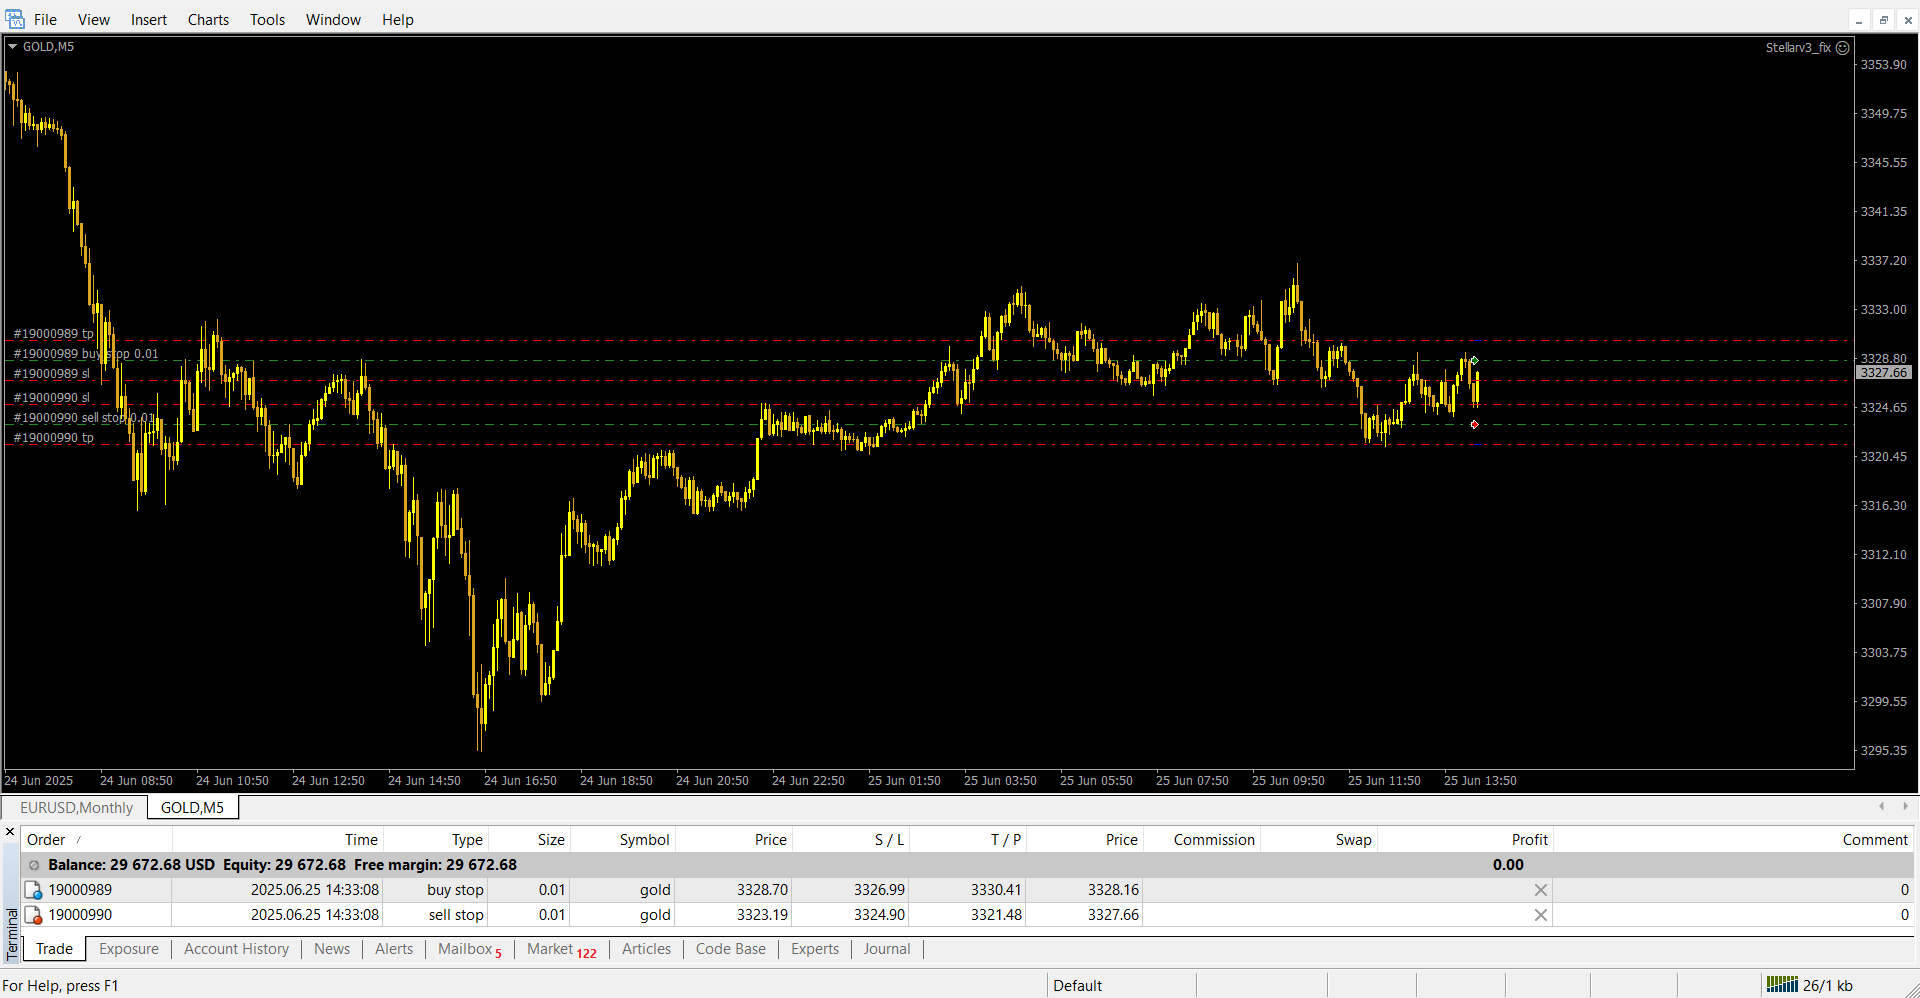Image resolution: width=1920 pixels, height=998 pixels.
Task: Close the Terminal panel
Action: click(10, 832)
